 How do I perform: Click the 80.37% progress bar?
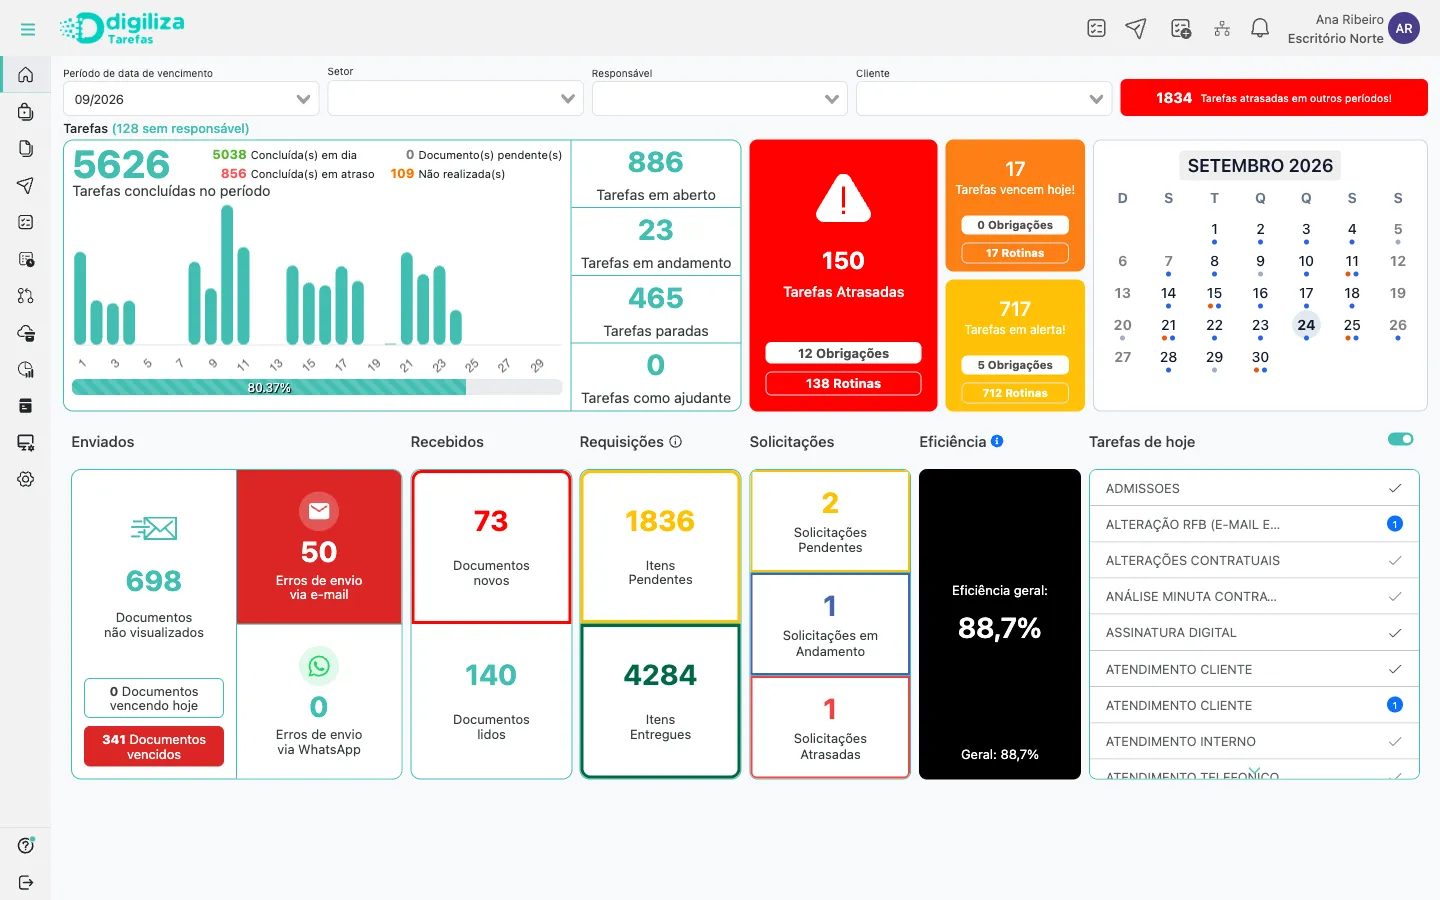click(x=317, y=387)
